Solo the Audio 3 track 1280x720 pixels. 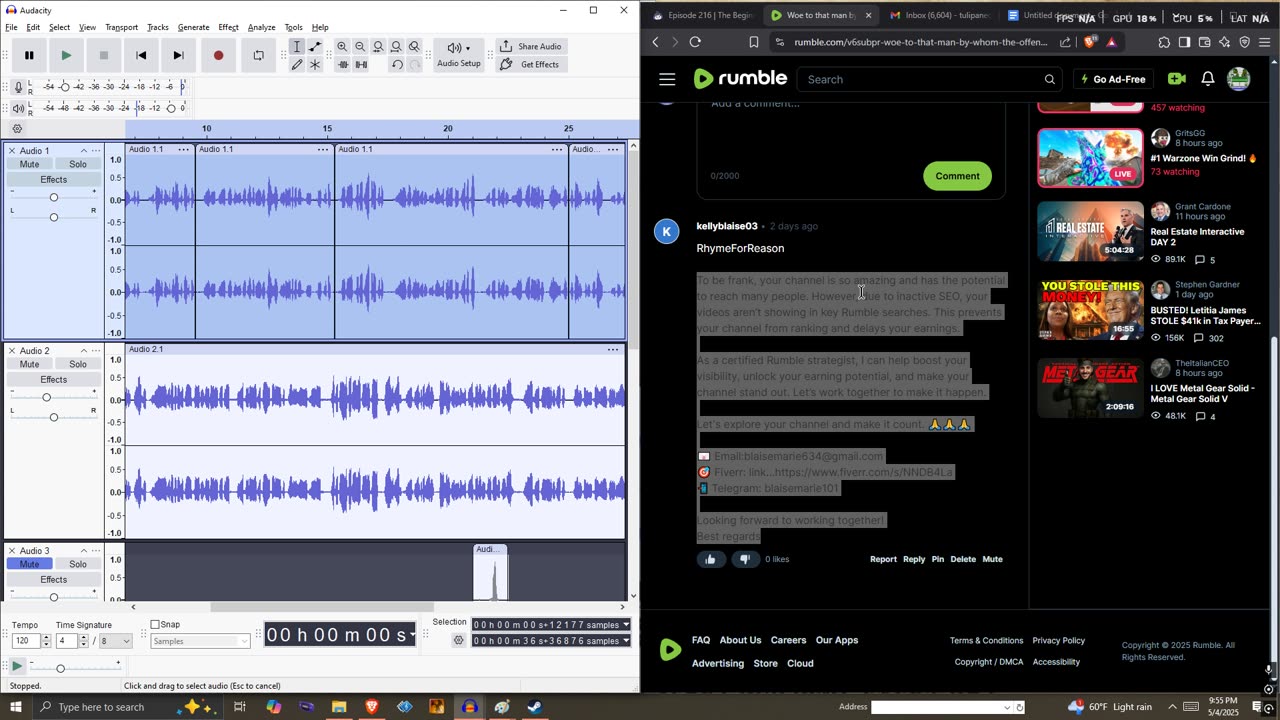[78, 564]
